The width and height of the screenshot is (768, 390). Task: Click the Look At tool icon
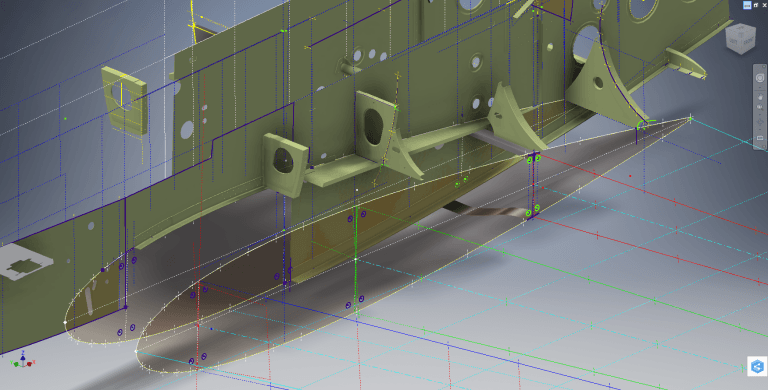[760, 138]
